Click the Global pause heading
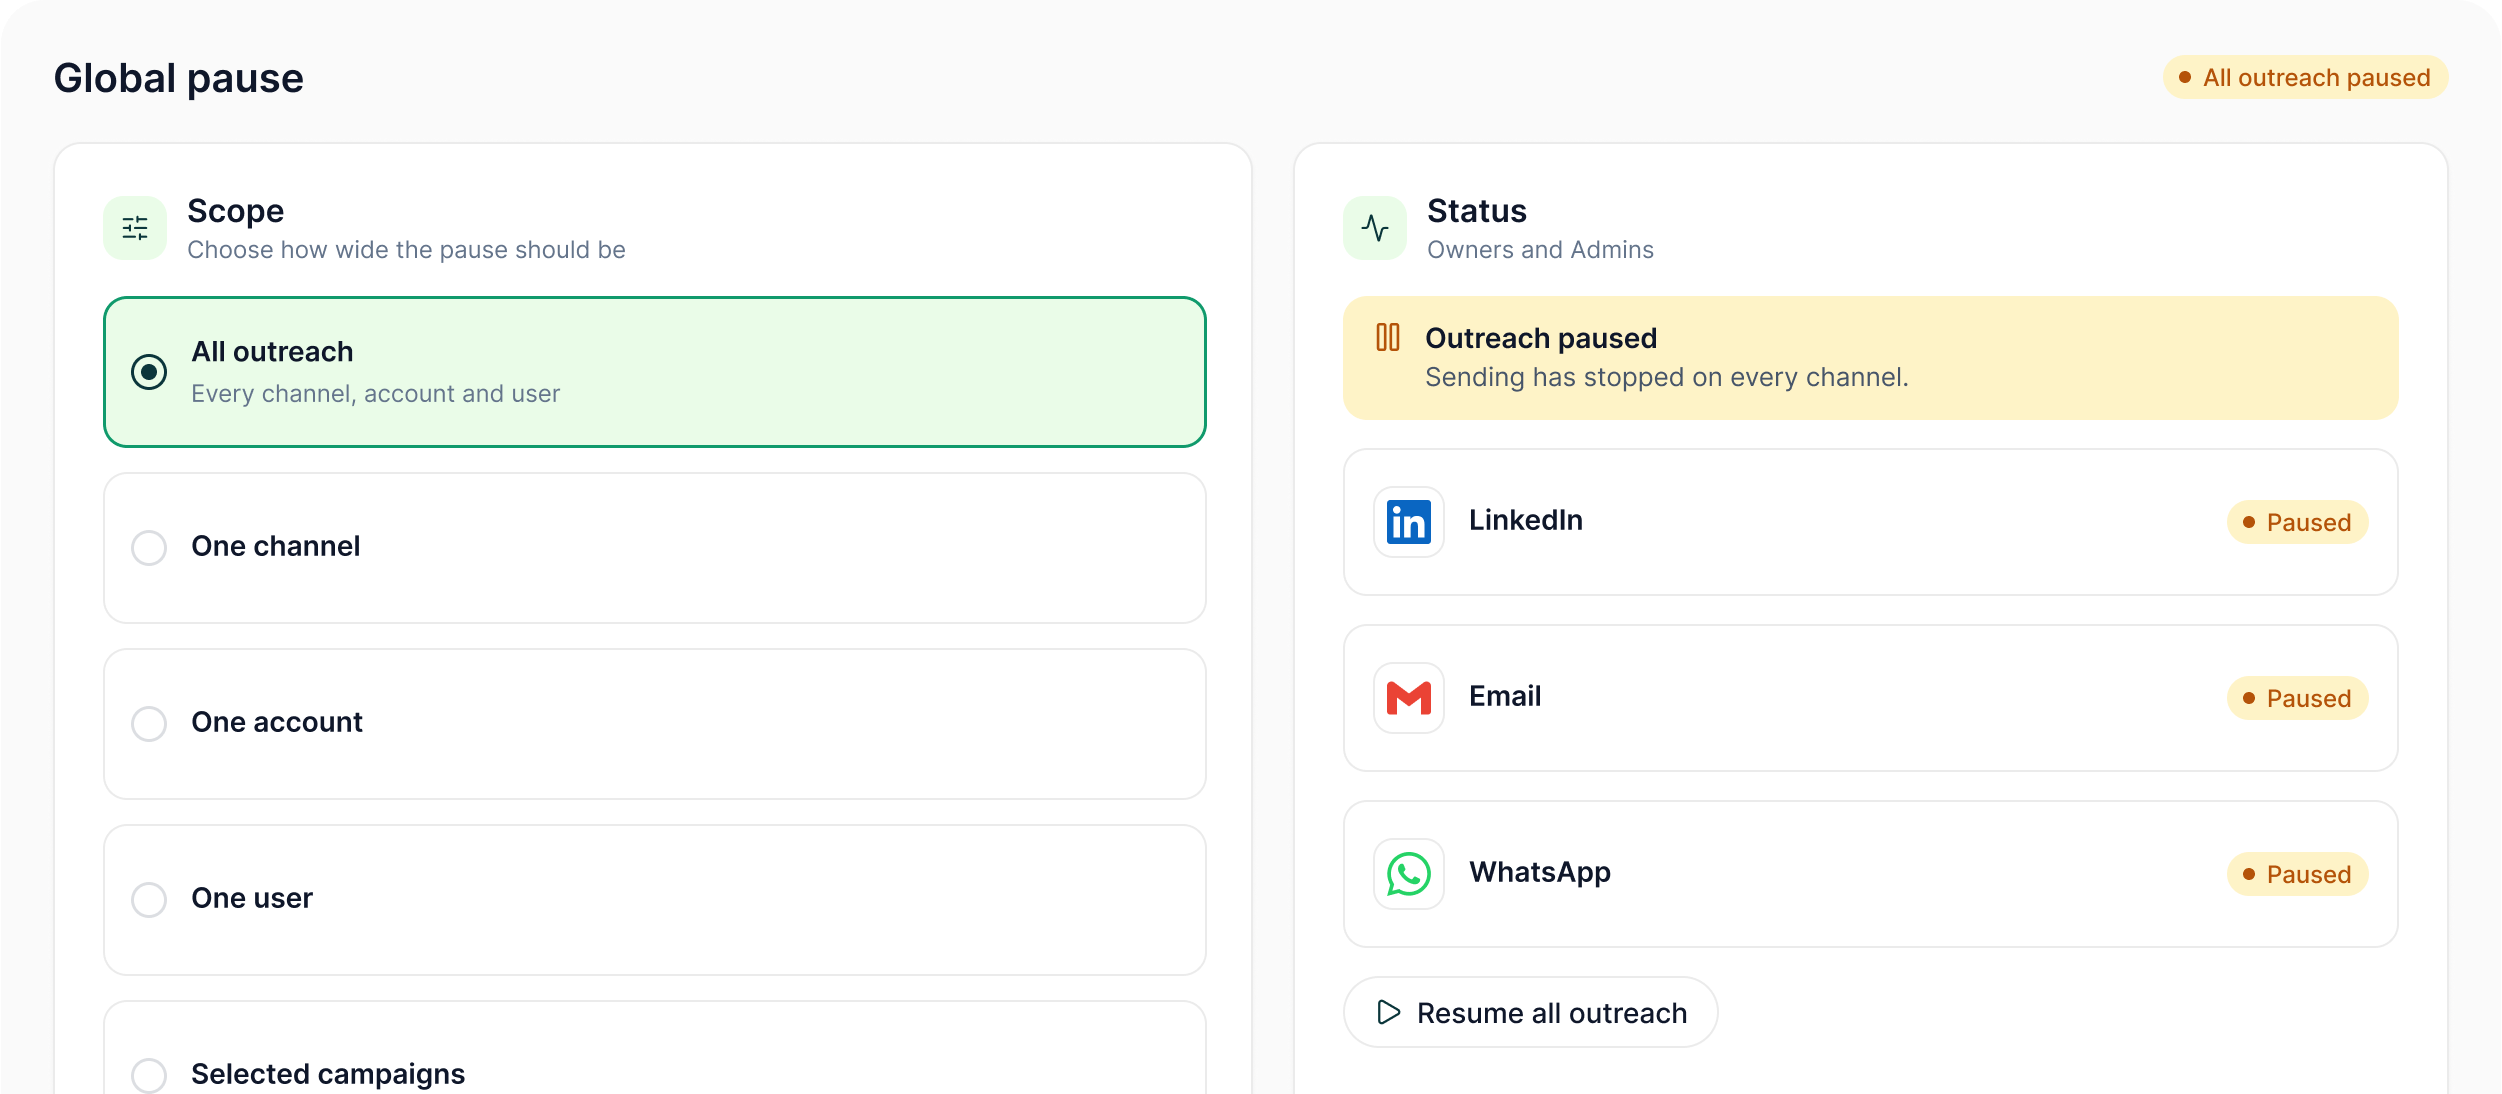 pyautogui.click(x=179, y=78)
